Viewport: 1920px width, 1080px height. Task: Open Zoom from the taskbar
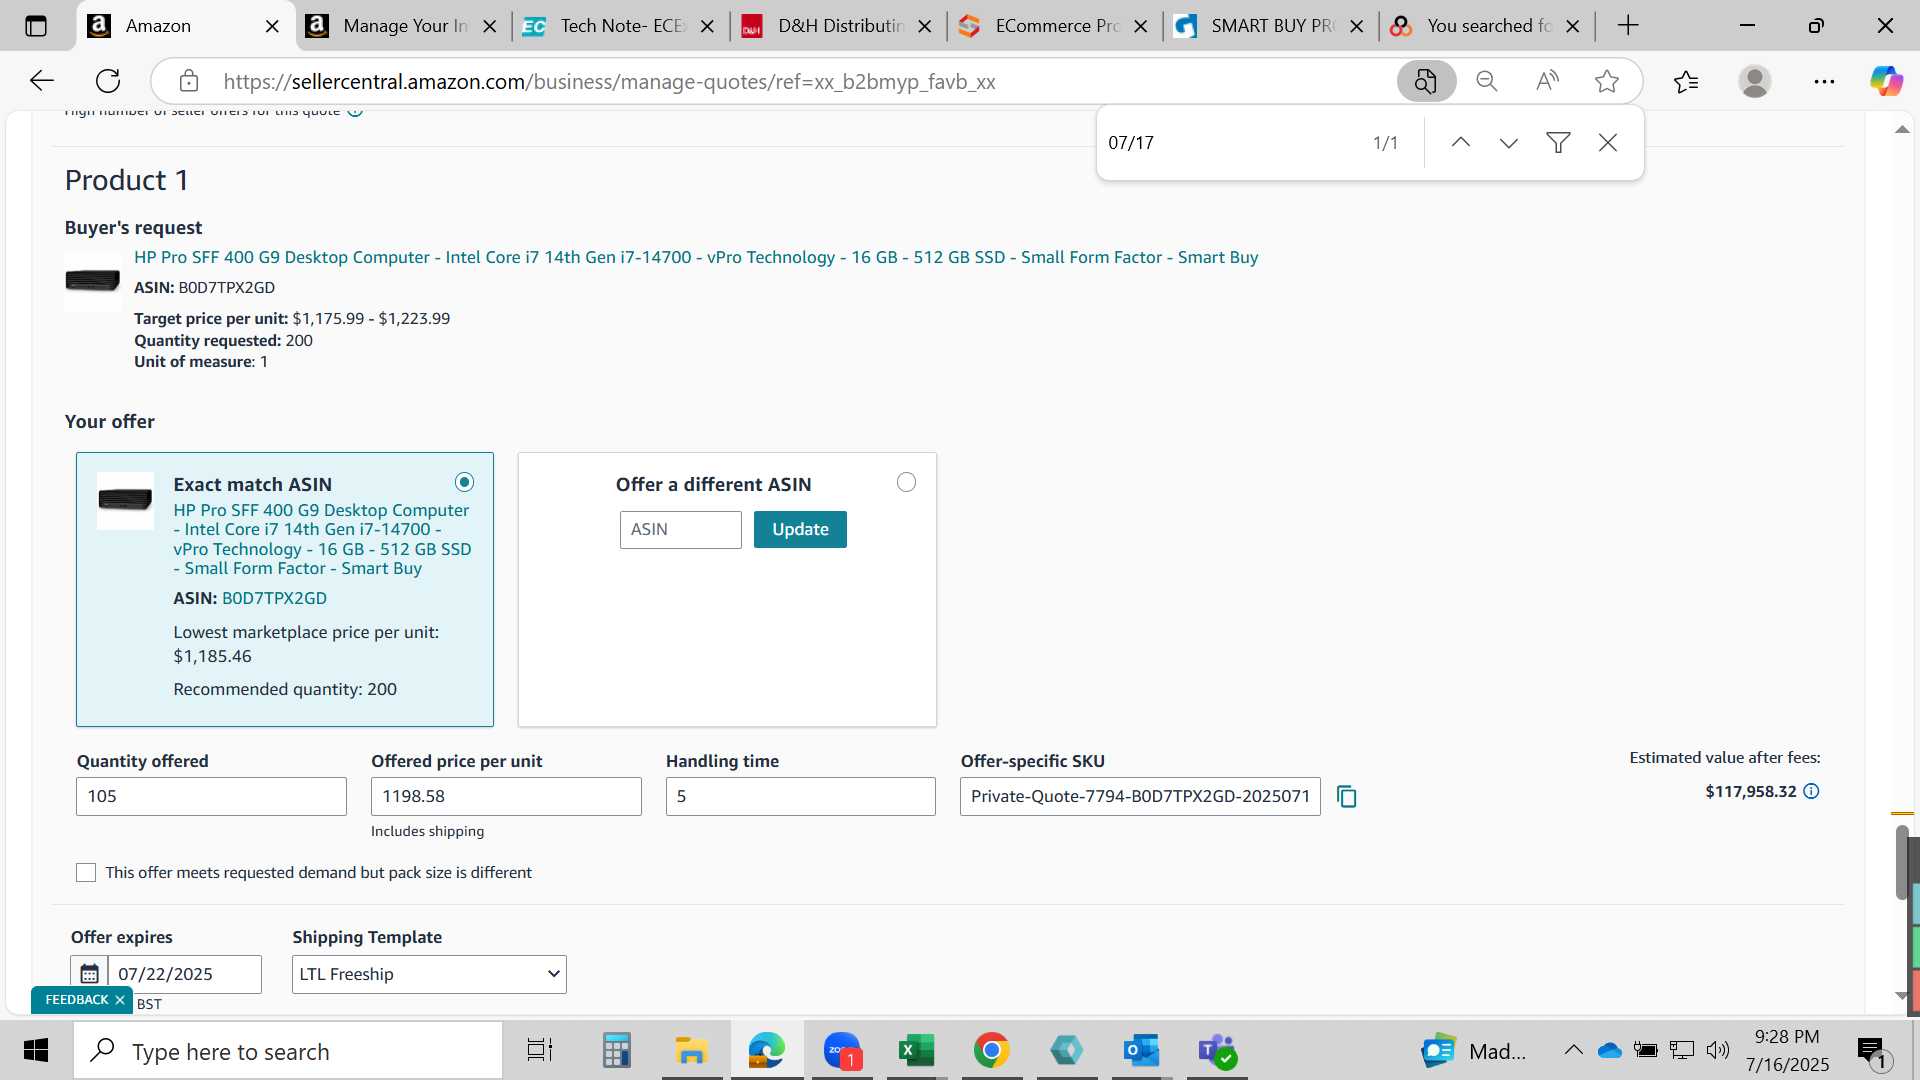tap(842, 1050)
